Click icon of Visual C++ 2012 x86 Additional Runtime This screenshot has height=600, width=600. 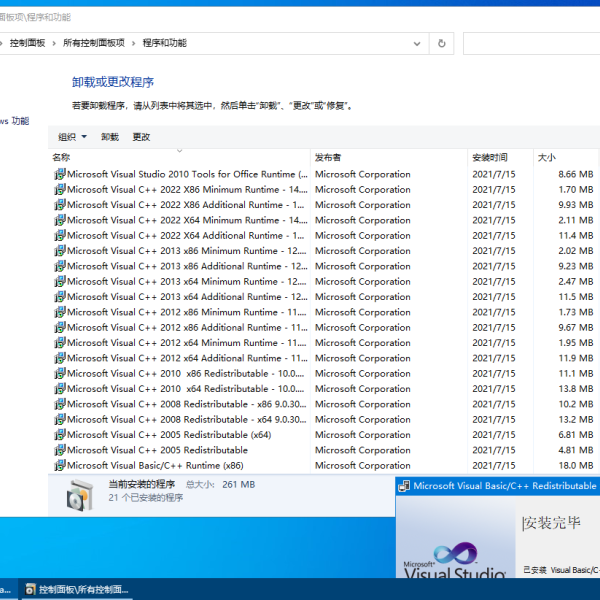tap(60, 328)
